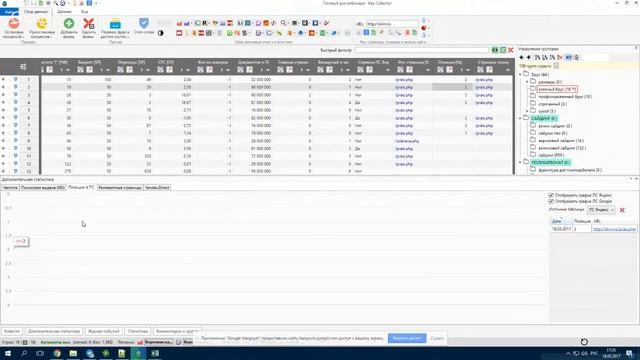Click the red Stop processes icon
The width and height of the screenshot is (640, 360).
click(13, 24)
